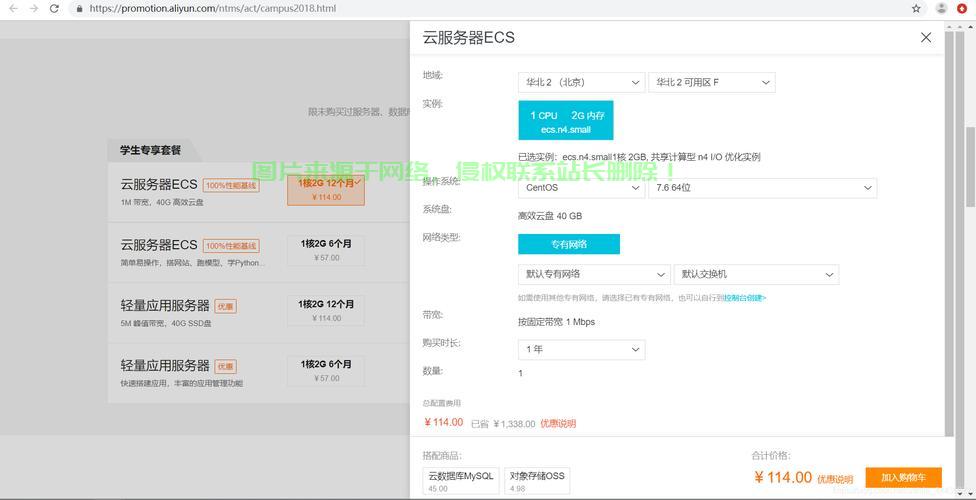Open the 华北2 可用区 F zone dropdown
The width and height of the screenshot is (976, 500).
(712, 82)
